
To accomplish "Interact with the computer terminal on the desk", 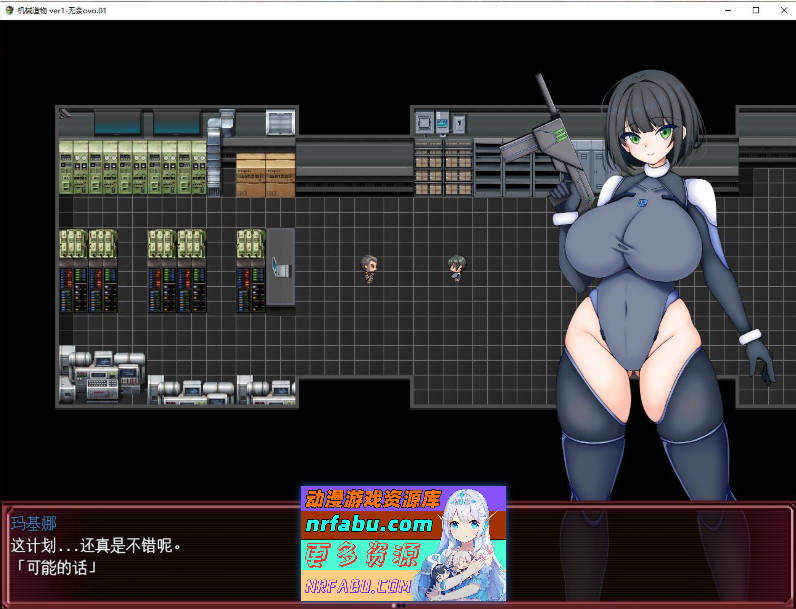I will point(281,268).
